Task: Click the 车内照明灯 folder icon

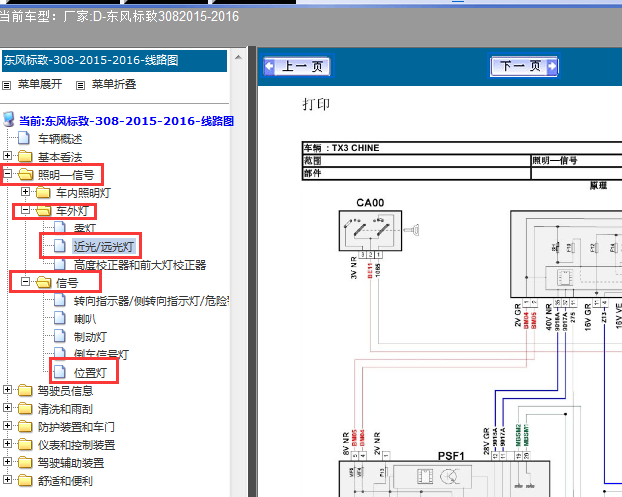Action: (x=43, y=192)
